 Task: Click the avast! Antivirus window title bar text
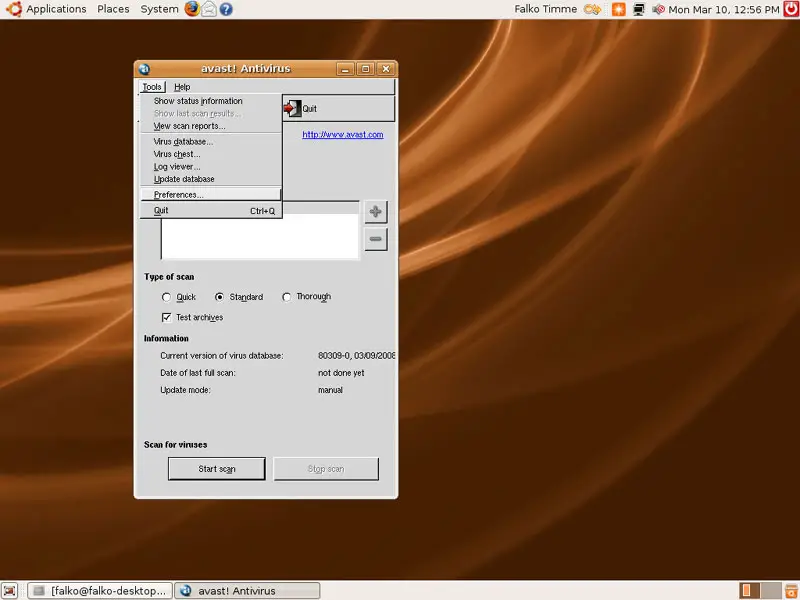coord(246,69)
